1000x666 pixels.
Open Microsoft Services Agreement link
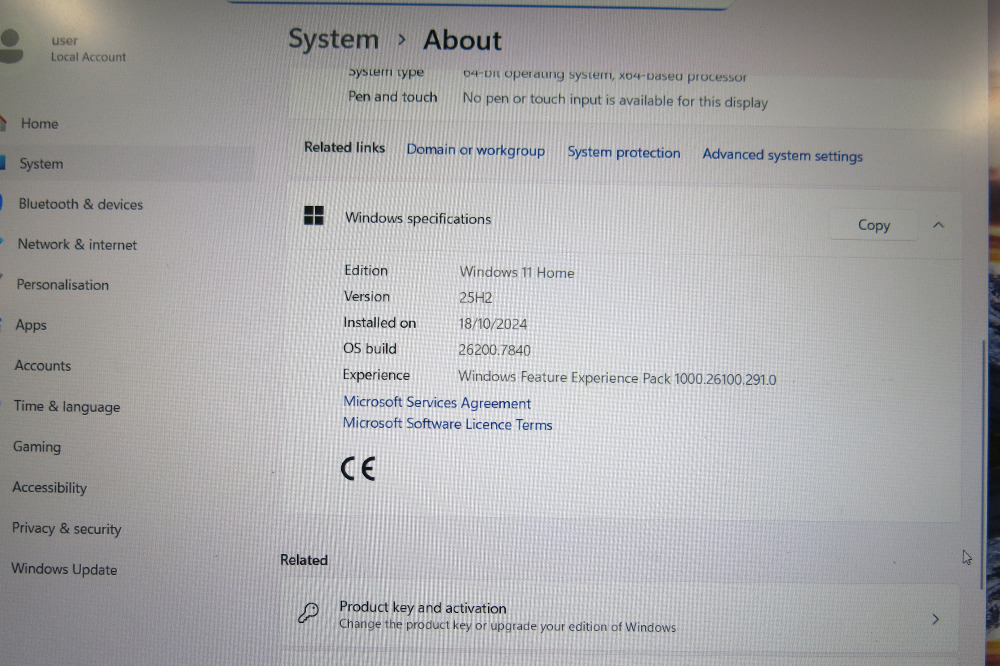click(437, 403)
